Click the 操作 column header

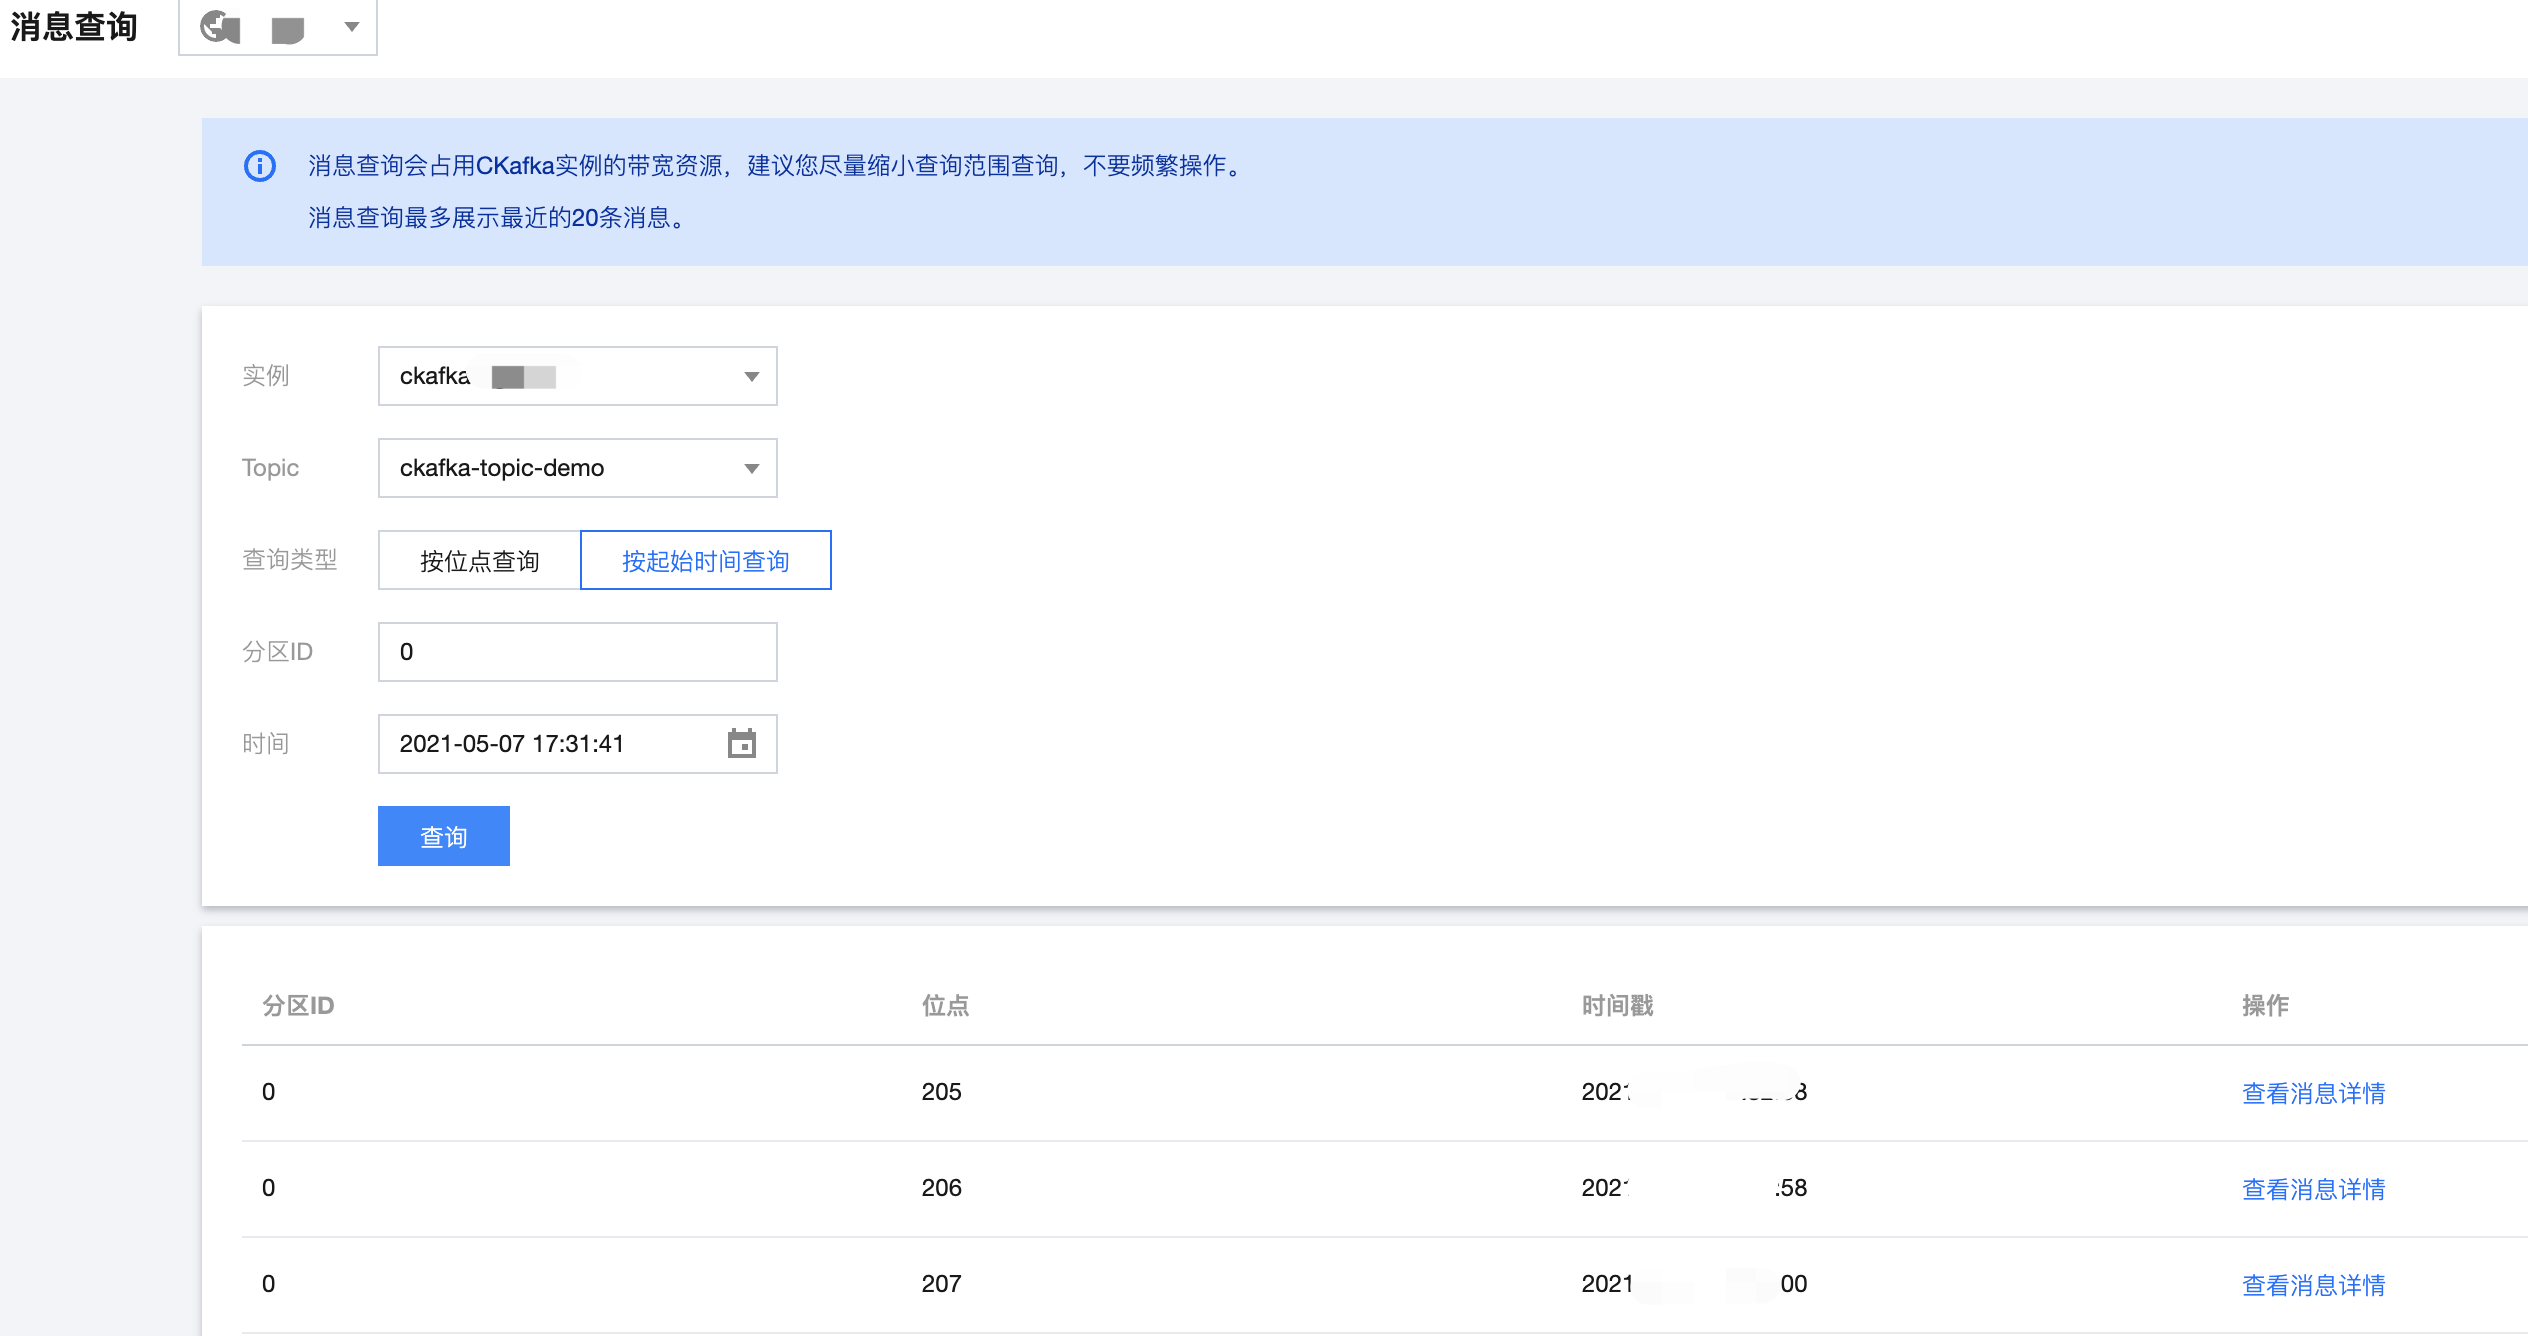(x=2265, y=1005)
